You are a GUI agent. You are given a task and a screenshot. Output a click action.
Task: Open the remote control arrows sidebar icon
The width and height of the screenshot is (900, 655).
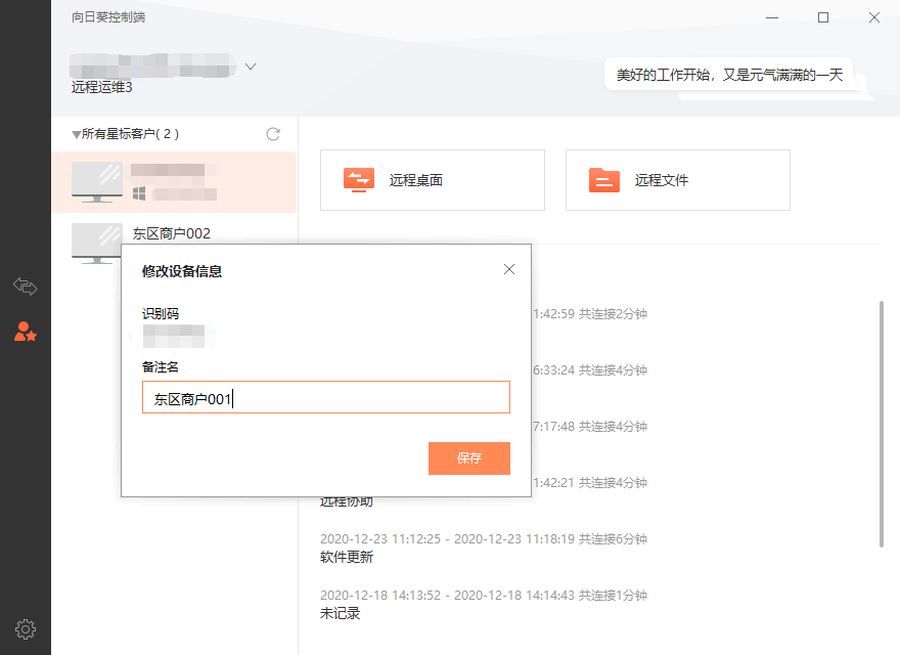pos(25,285)
